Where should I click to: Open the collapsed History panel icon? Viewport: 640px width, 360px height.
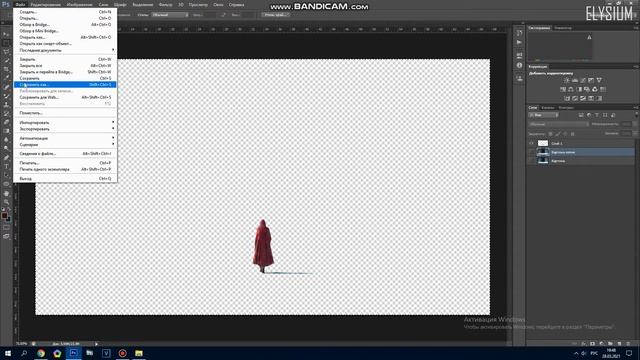tap(519, 33)
